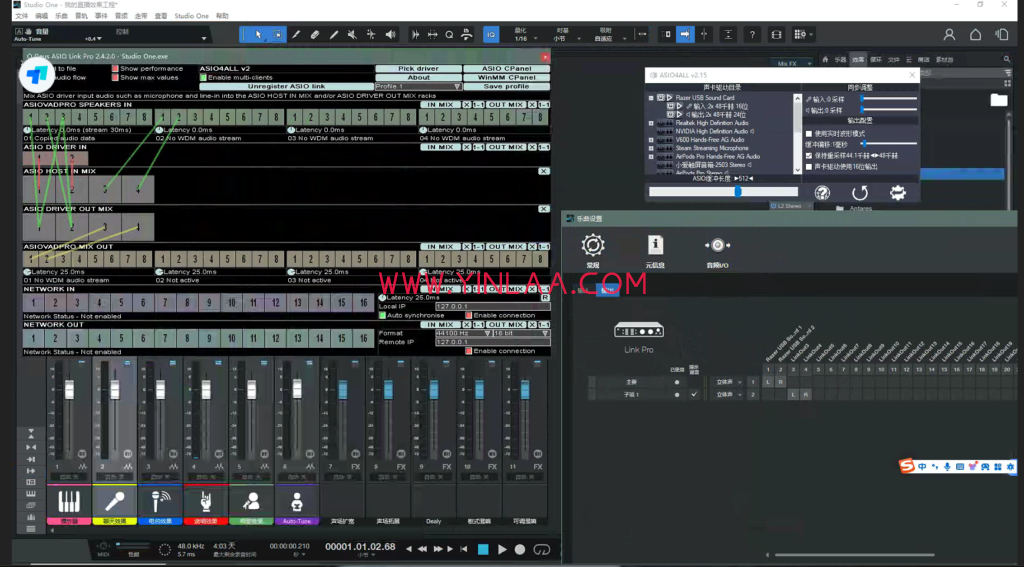The height and width of the screenshot is (567, 1024).
Task: Expand Realtek High Definition Audio node
Action: click(x=650, y=123)
